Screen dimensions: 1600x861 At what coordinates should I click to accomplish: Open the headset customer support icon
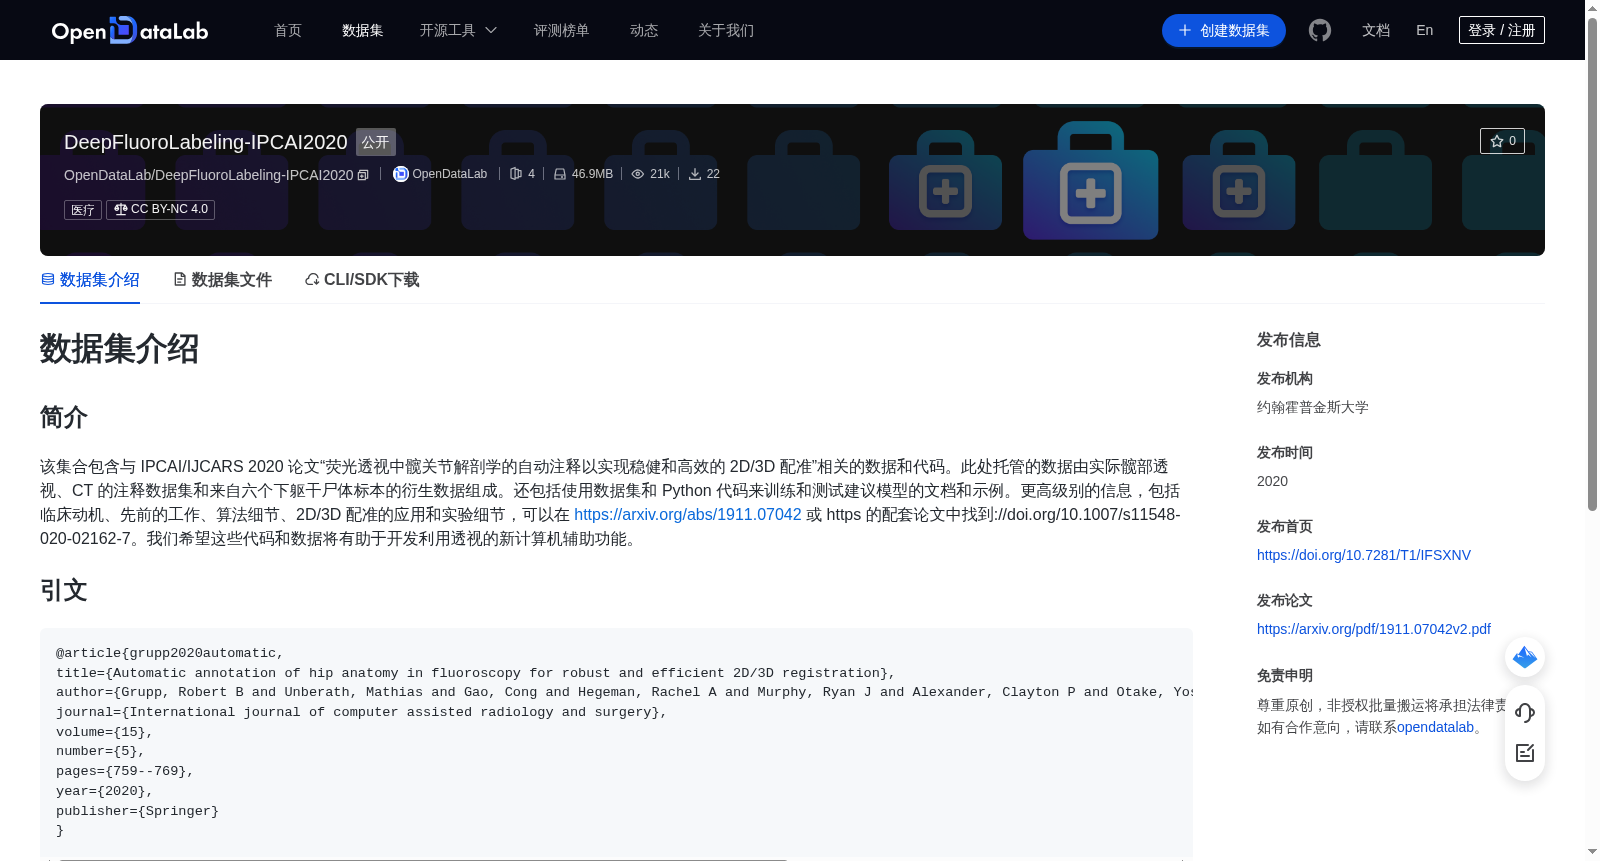(1525, 712)
